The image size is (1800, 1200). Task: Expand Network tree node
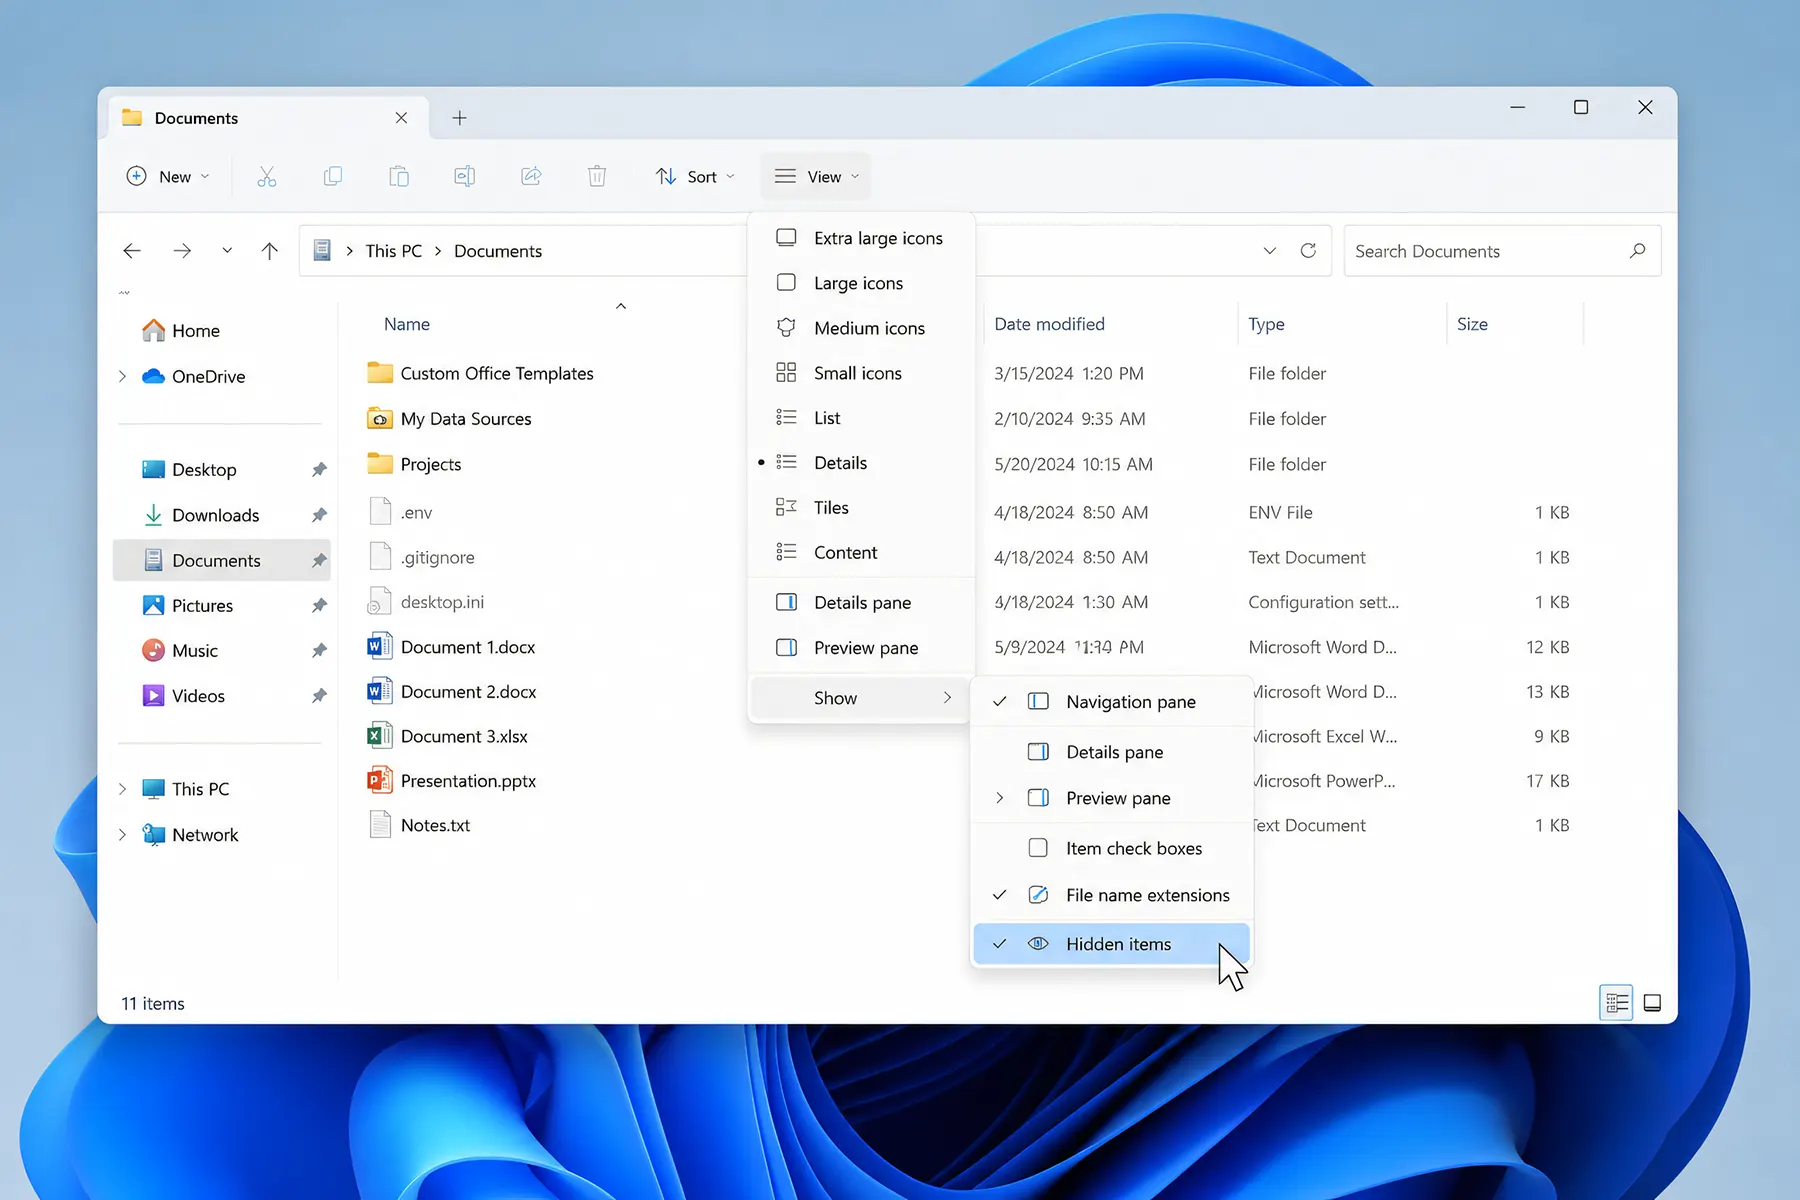(123, 835)
